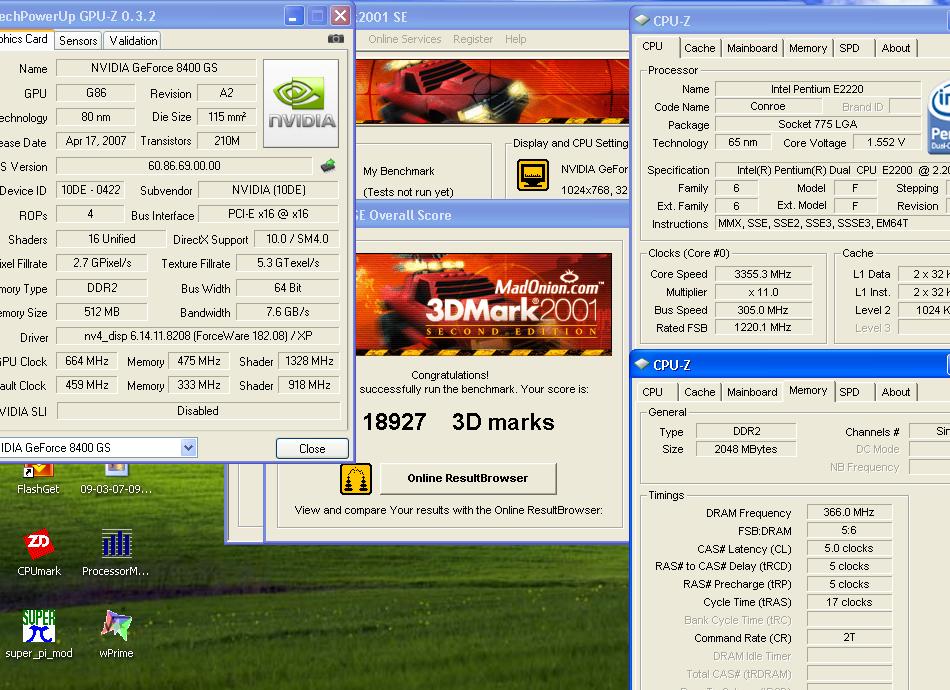Click the Instructions field listing MMX, SSE
This screenshot has width=950, height=690.
pyautogui.click(x=832, y=223)
